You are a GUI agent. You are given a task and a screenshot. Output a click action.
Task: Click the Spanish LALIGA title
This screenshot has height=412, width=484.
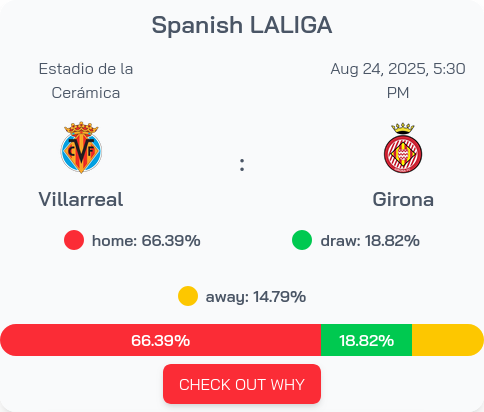point(242,25)
